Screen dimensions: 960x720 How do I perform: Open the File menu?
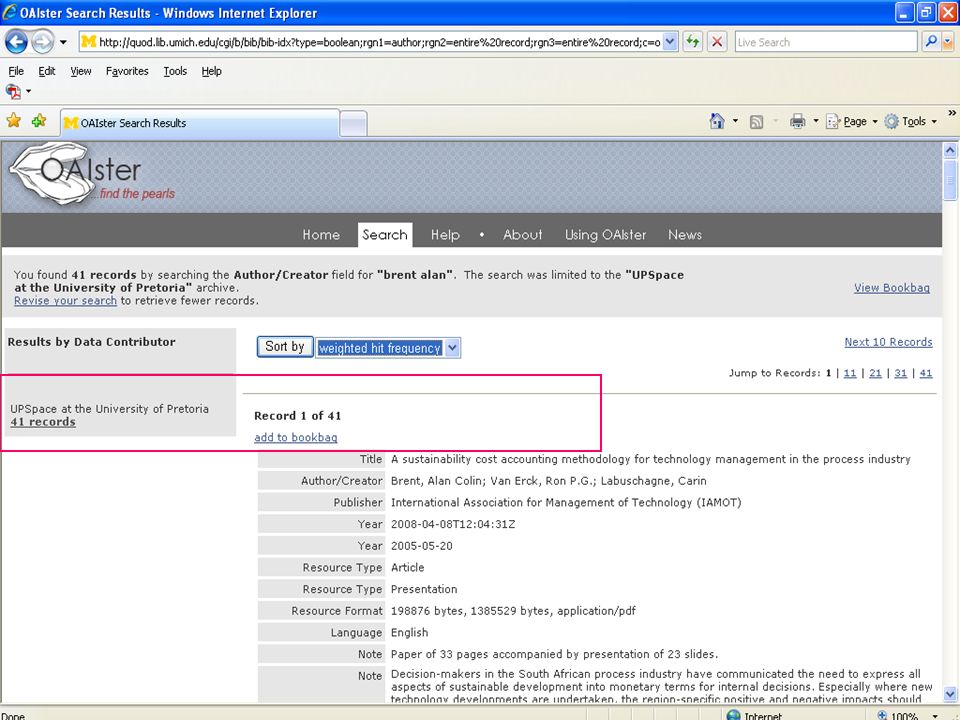[x=16, y=71]
